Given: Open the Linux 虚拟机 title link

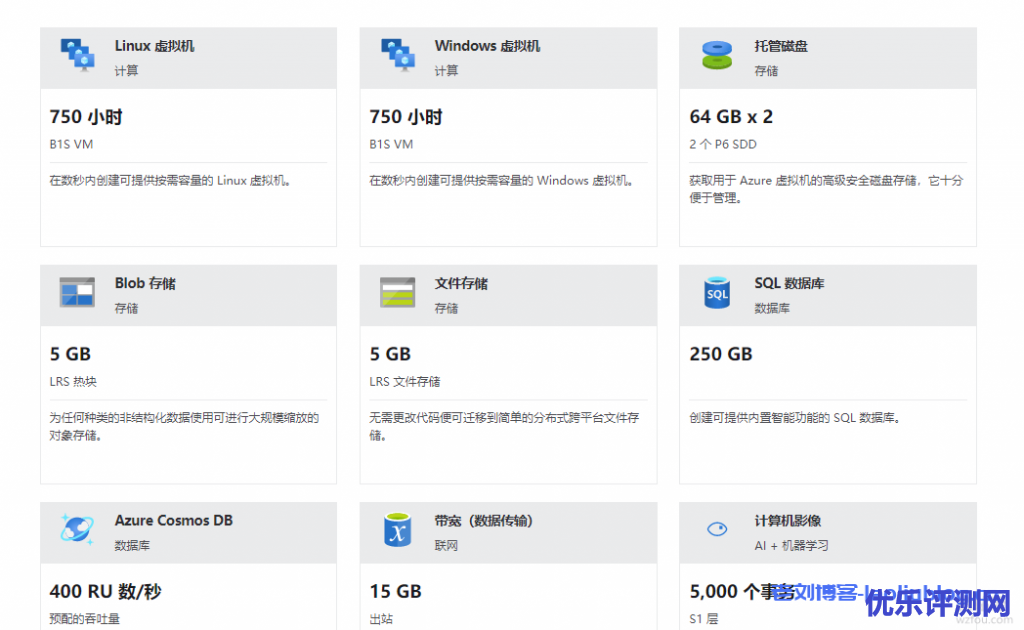Looking at the screenshot, I should [154, 46].
